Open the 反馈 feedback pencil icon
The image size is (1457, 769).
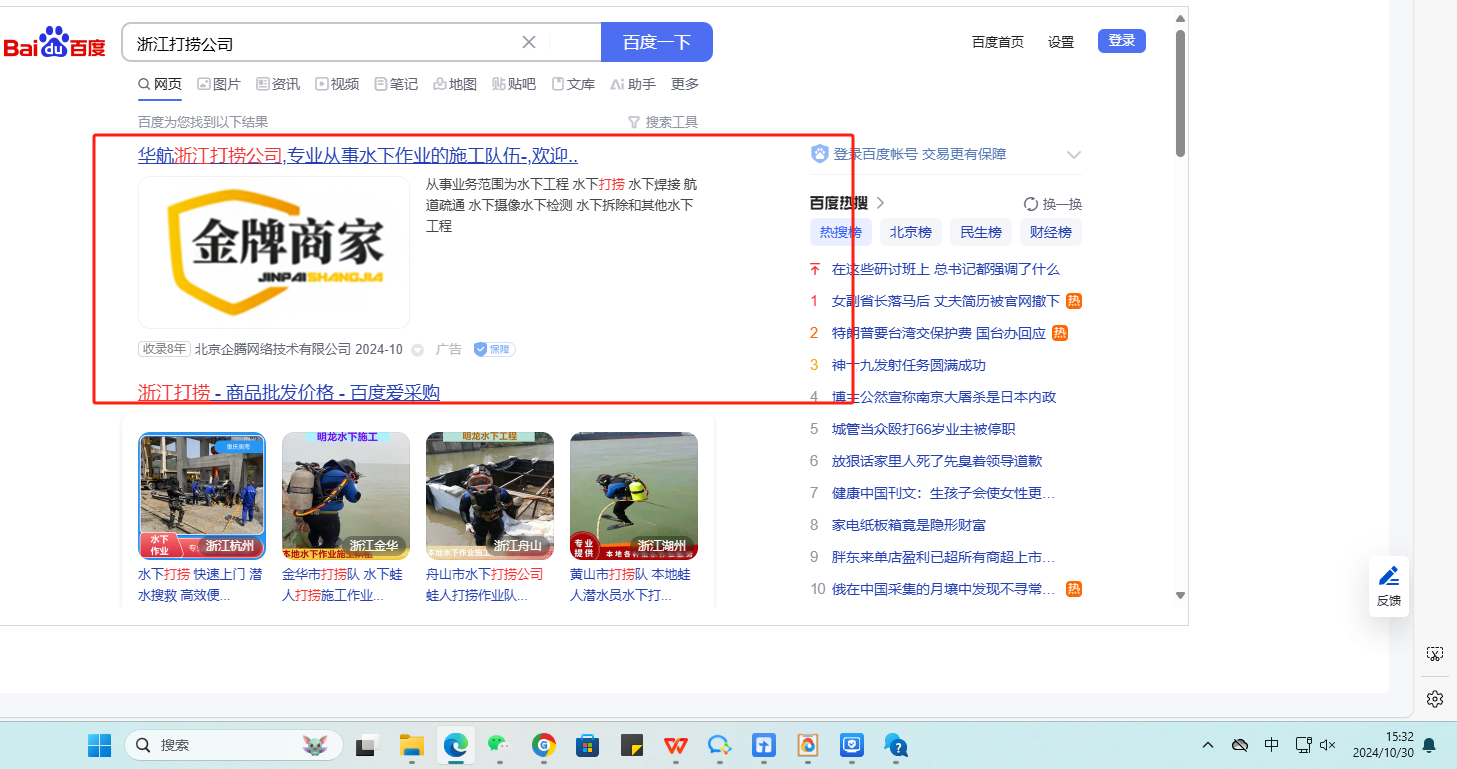click(x=1389, y=577)
